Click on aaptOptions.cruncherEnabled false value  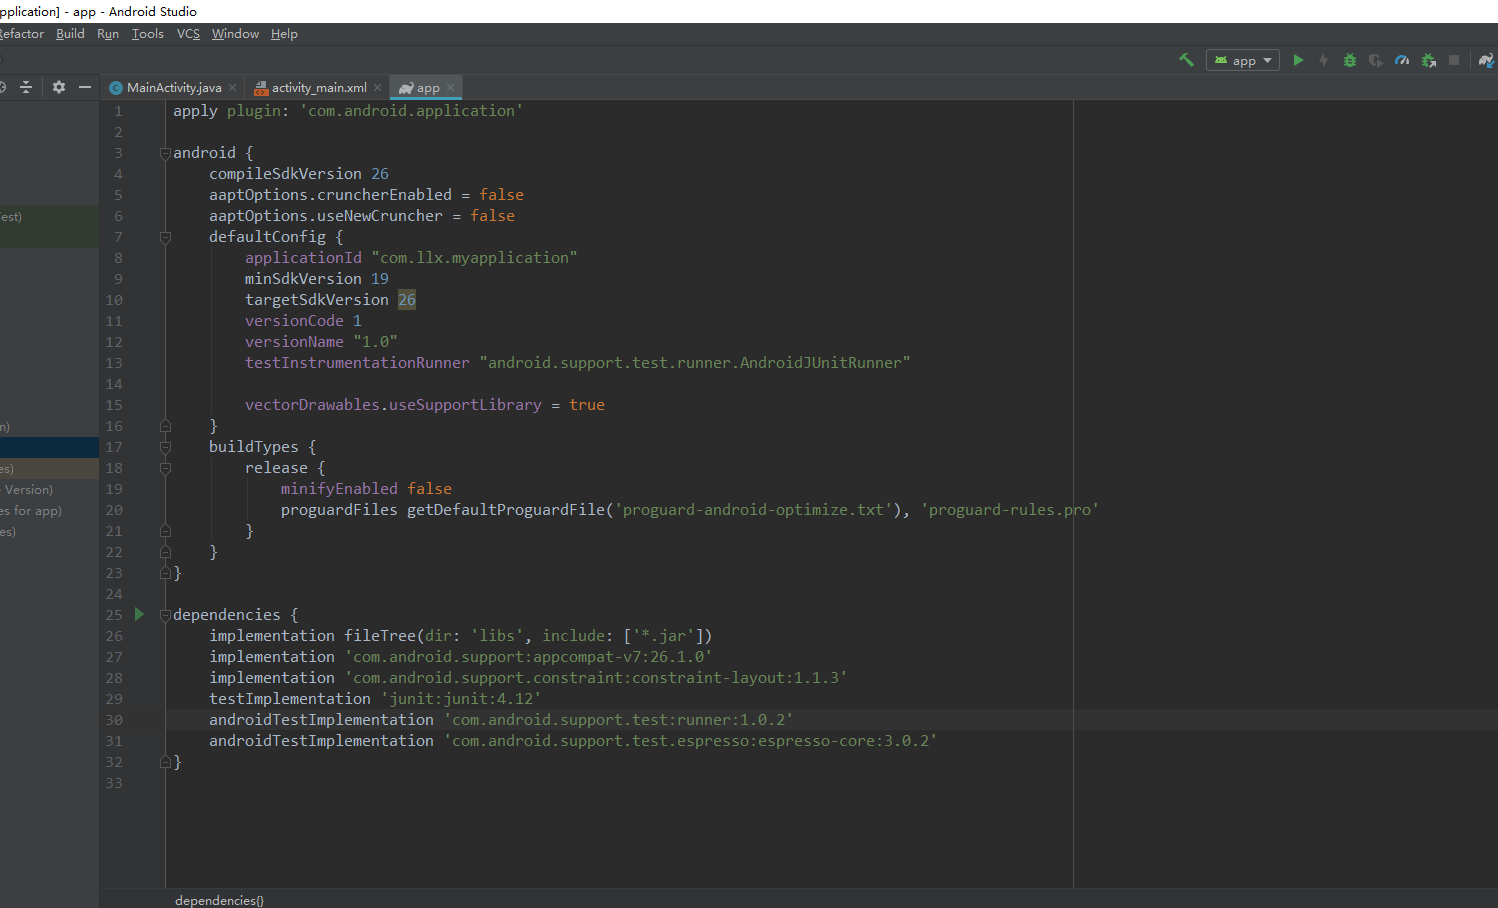click(x=501, y=195)
